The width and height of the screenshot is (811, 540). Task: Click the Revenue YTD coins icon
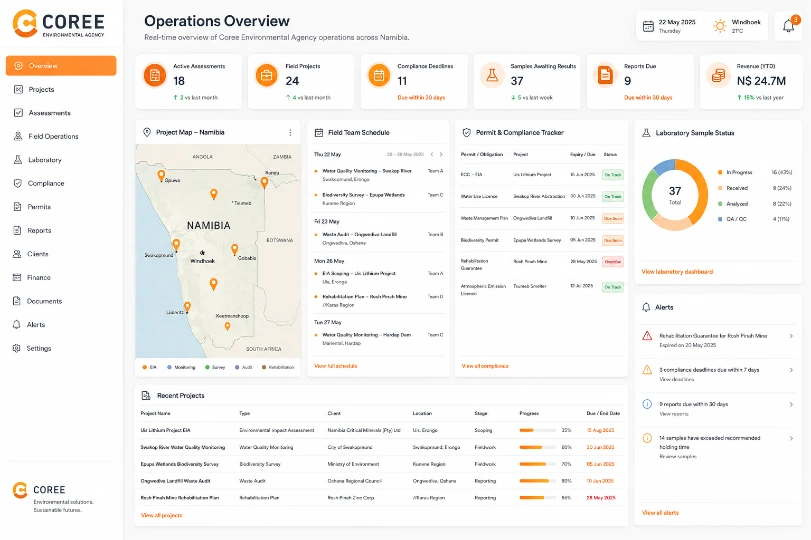coord(718,76)
